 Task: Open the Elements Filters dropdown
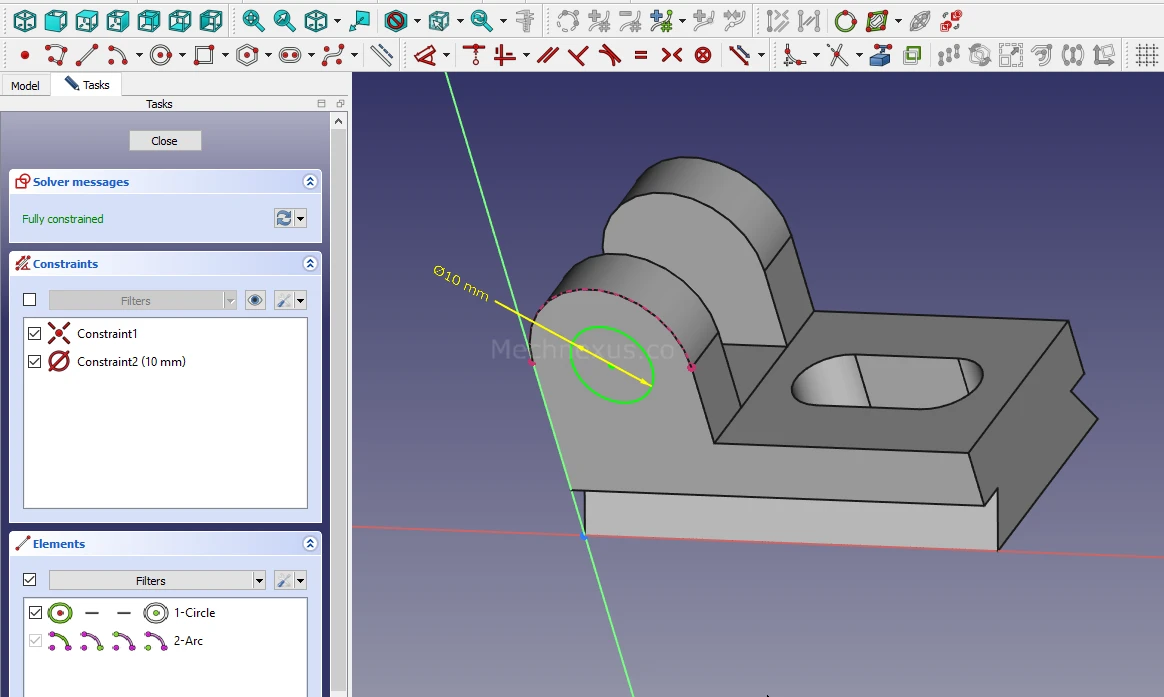click(x=259, y=581)
